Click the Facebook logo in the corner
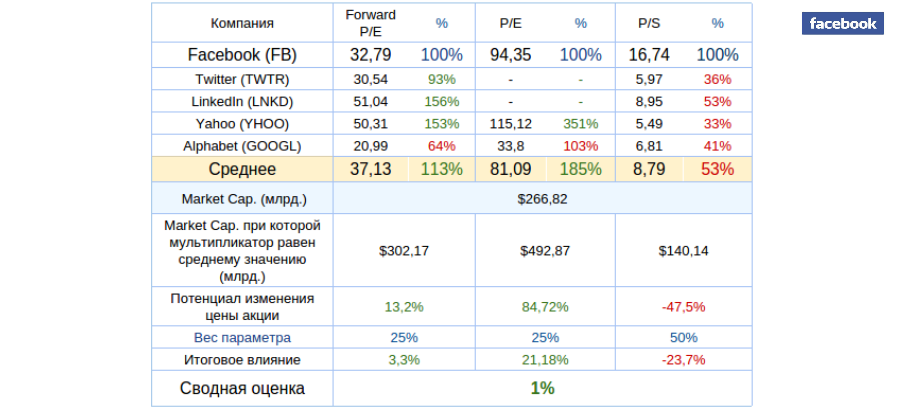This screenshot has height=412, width=902. tap(842, 24)
